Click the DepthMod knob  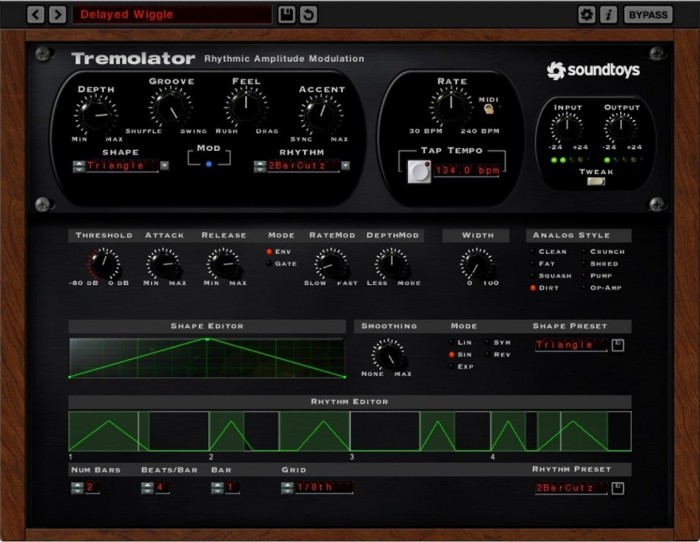coord(392,264)
